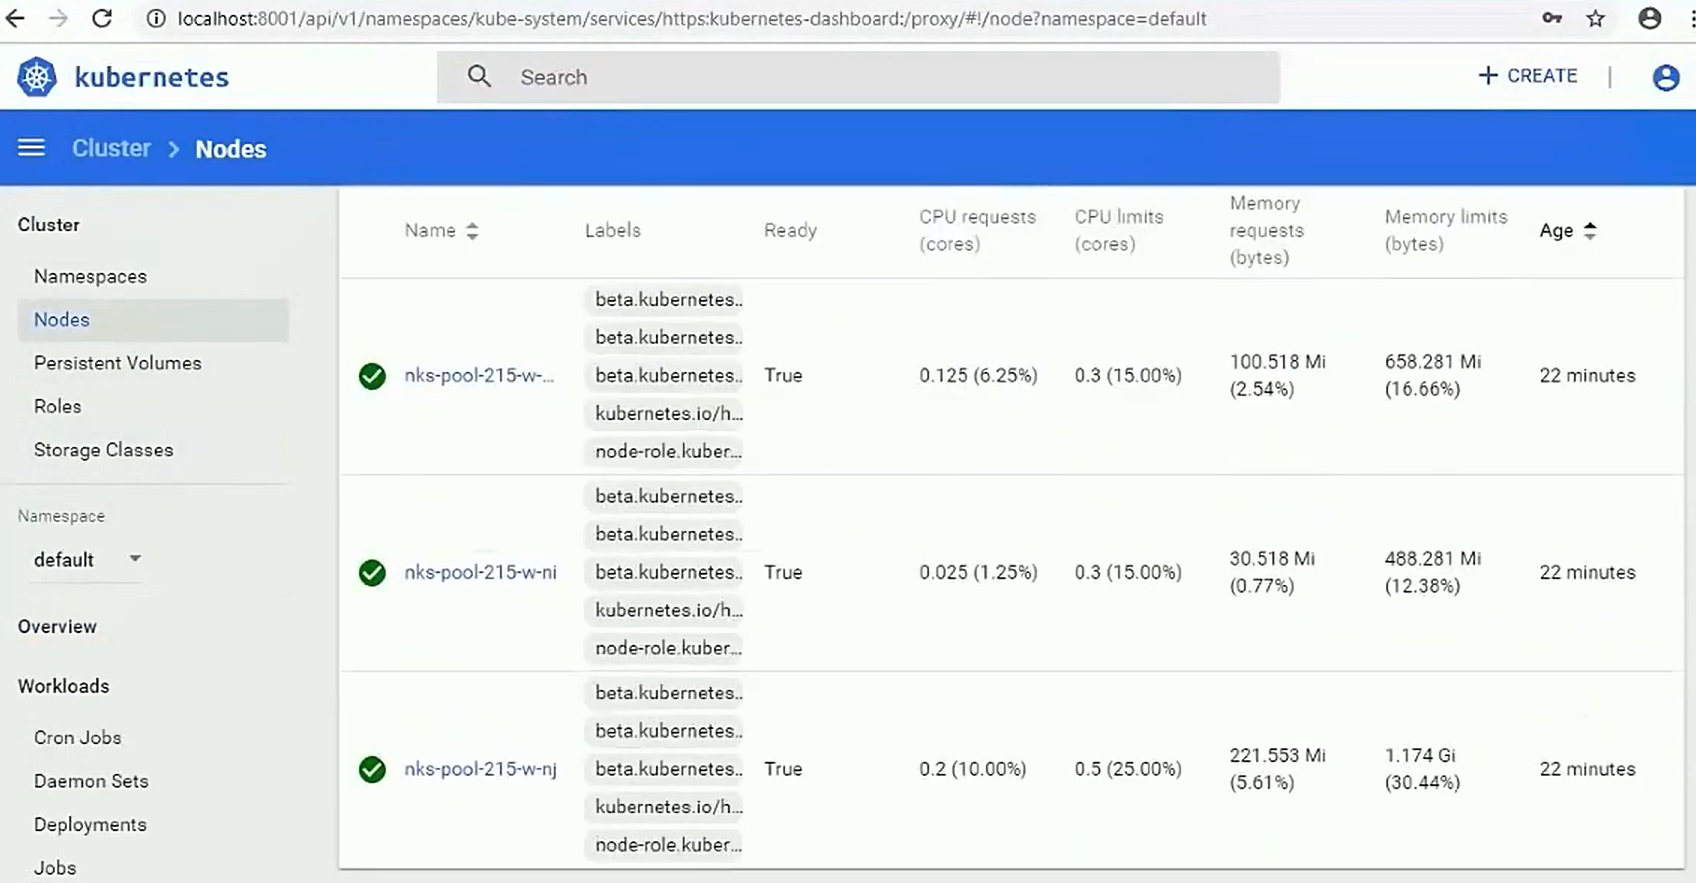The height and width of the screenshot is (883, 1696).
Task: Click the browser address bar URL
Action: coord(692,19)
